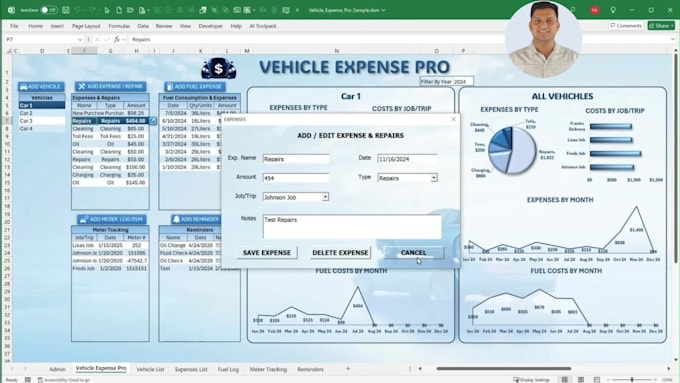
Task: Click the Amount input field
Action: [x=296, y=178]
